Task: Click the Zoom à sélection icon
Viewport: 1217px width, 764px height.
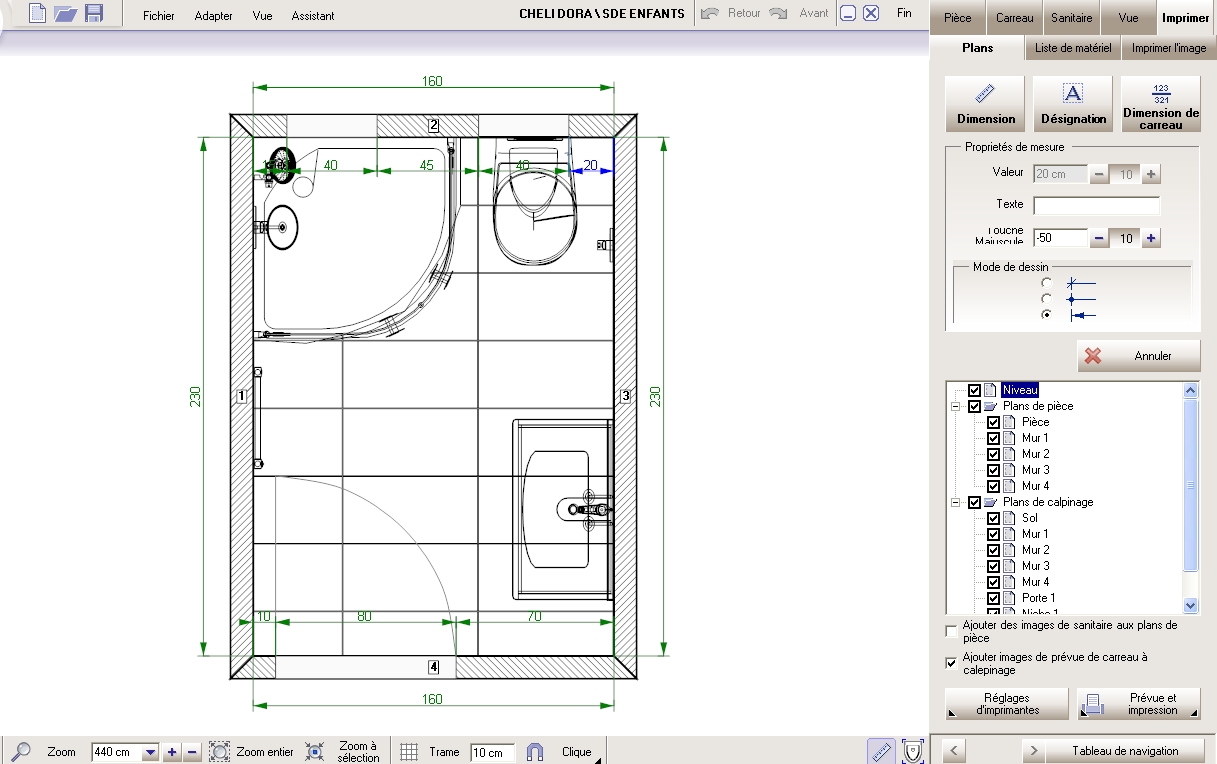Action: click(x=315, y=752)
